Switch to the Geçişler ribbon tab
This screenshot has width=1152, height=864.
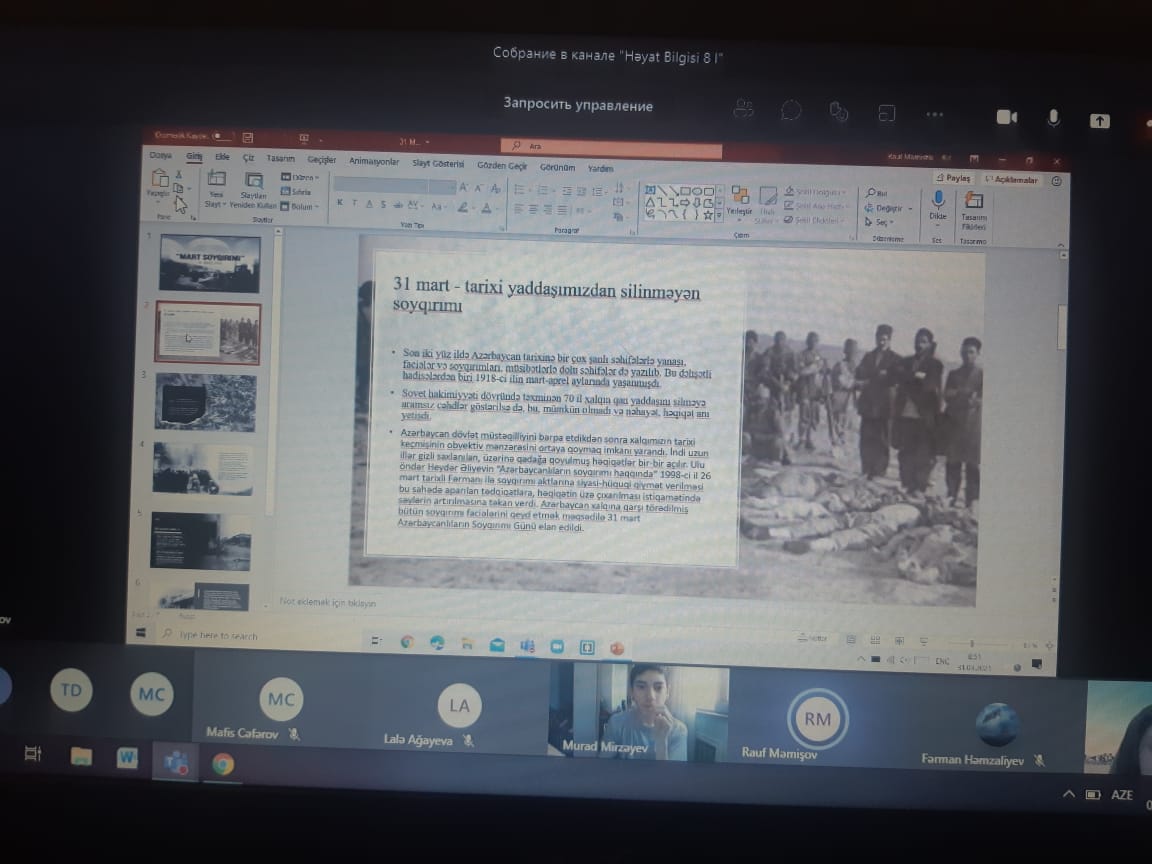coord(321,159)
